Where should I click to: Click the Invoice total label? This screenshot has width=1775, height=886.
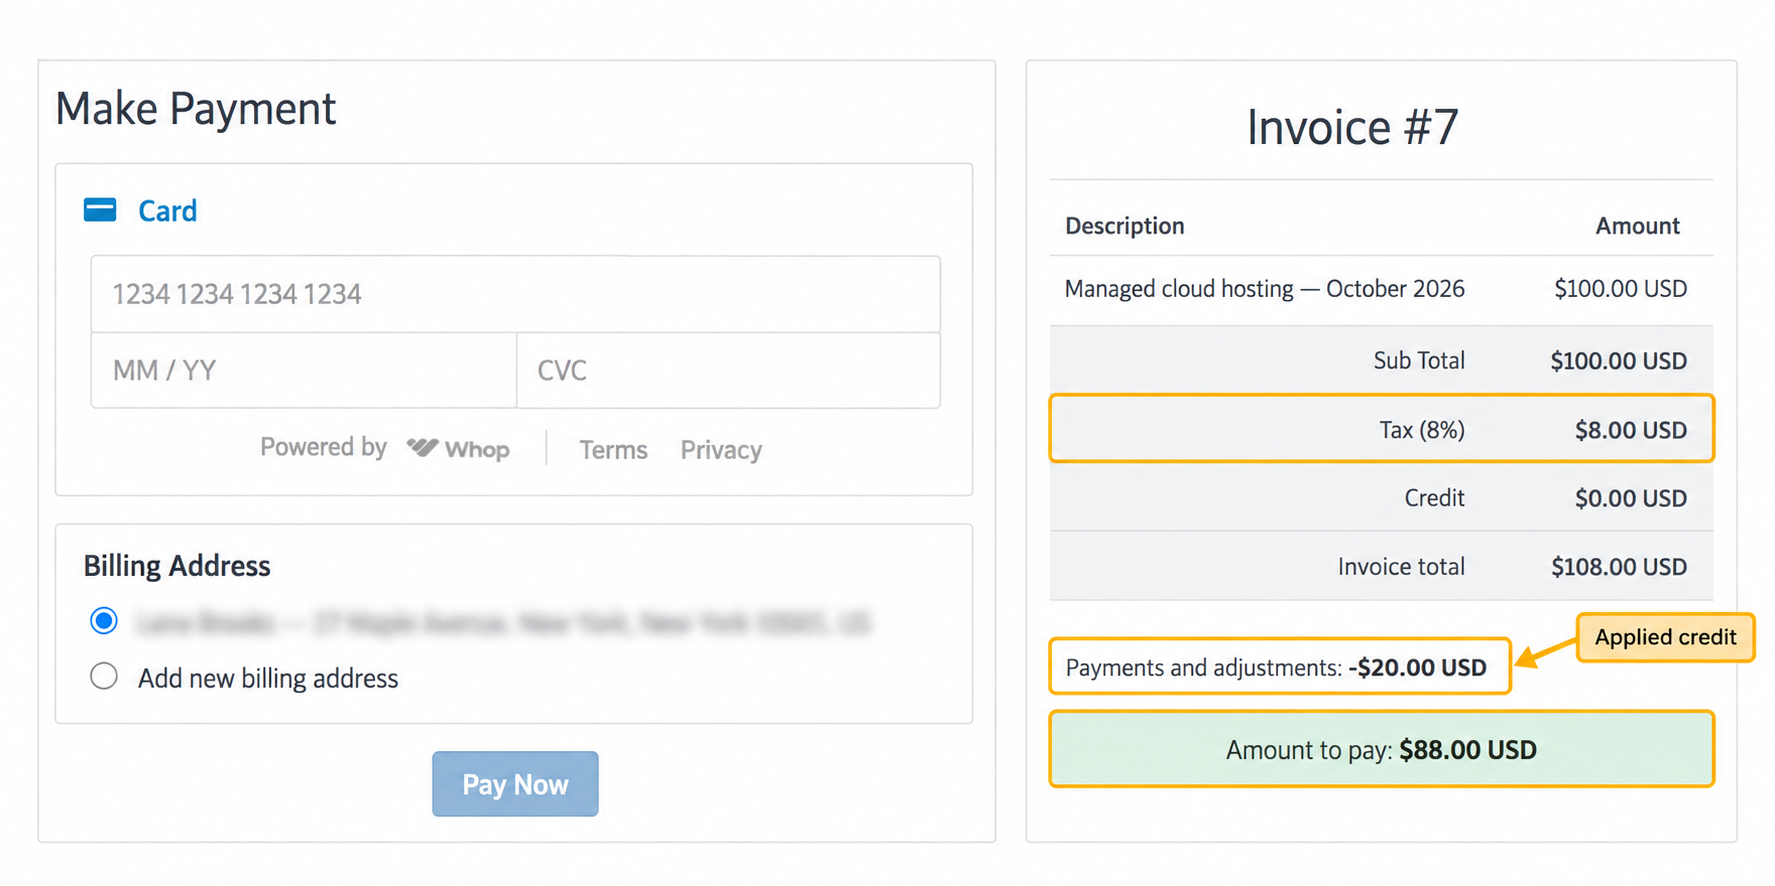click(1401, 567)
